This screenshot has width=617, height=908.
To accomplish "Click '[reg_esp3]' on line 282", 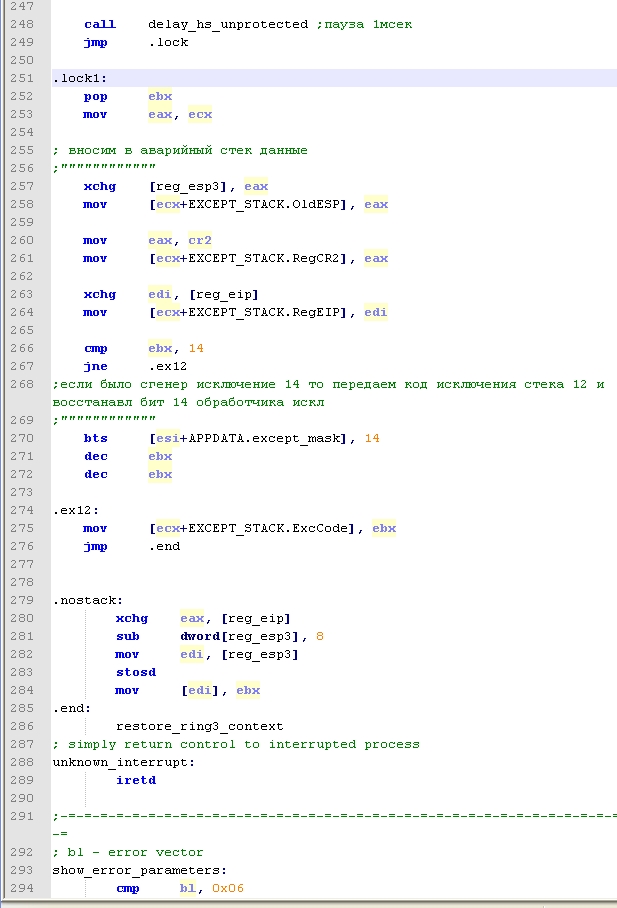I will tap(260, 654).
